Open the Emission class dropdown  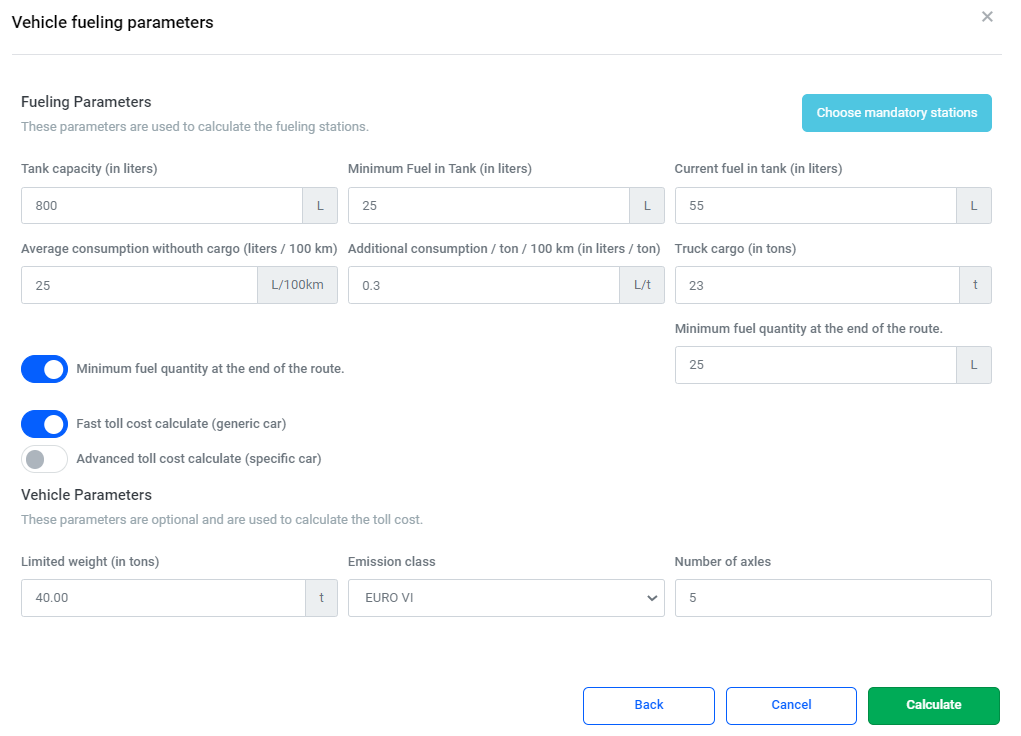coord(505,598)
